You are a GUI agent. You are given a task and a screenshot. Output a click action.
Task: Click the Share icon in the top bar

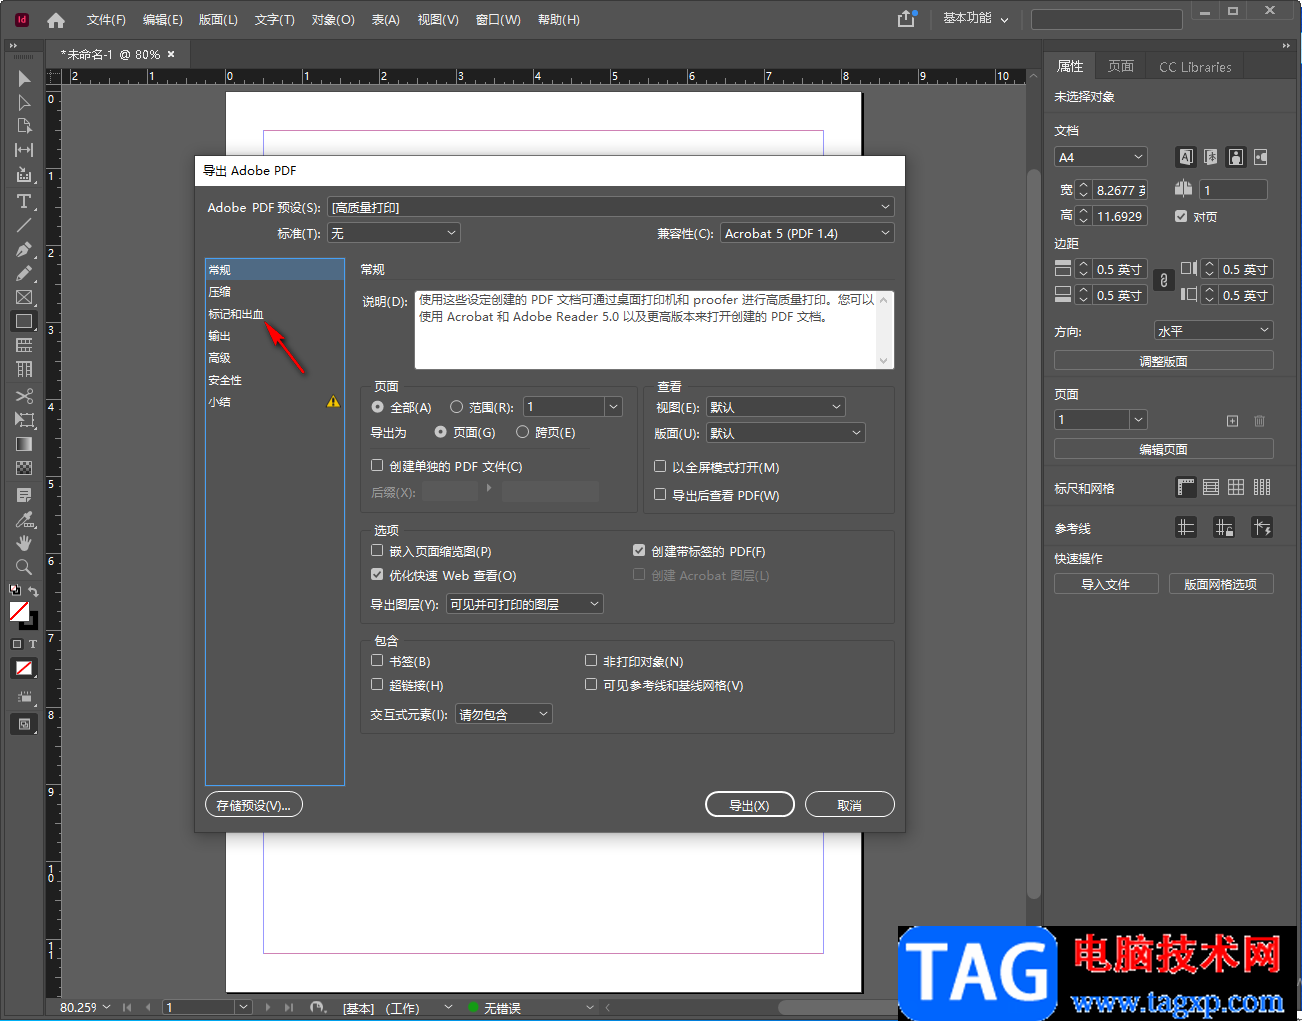906,19
